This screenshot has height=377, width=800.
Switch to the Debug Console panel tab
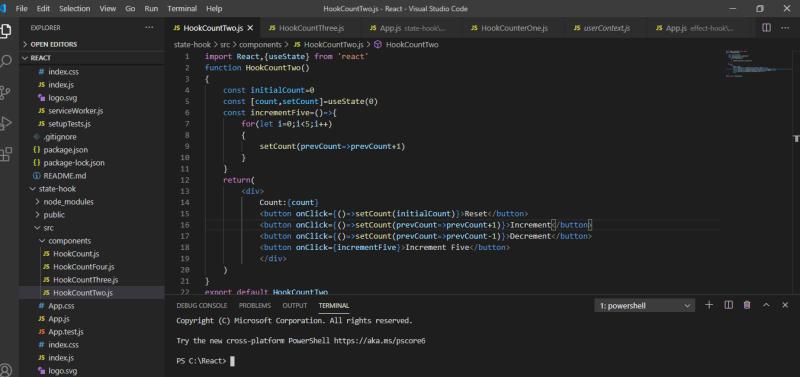[202, 306]
